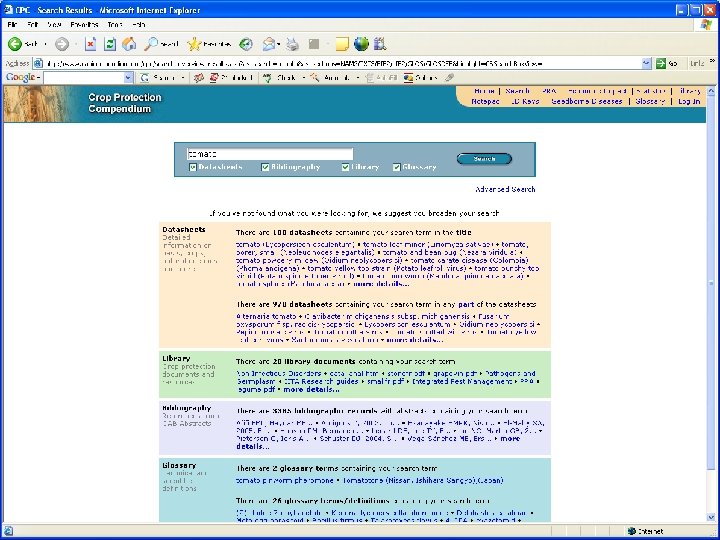
Task: Open the address bar dropdown arrow
Action: point(647,63)
